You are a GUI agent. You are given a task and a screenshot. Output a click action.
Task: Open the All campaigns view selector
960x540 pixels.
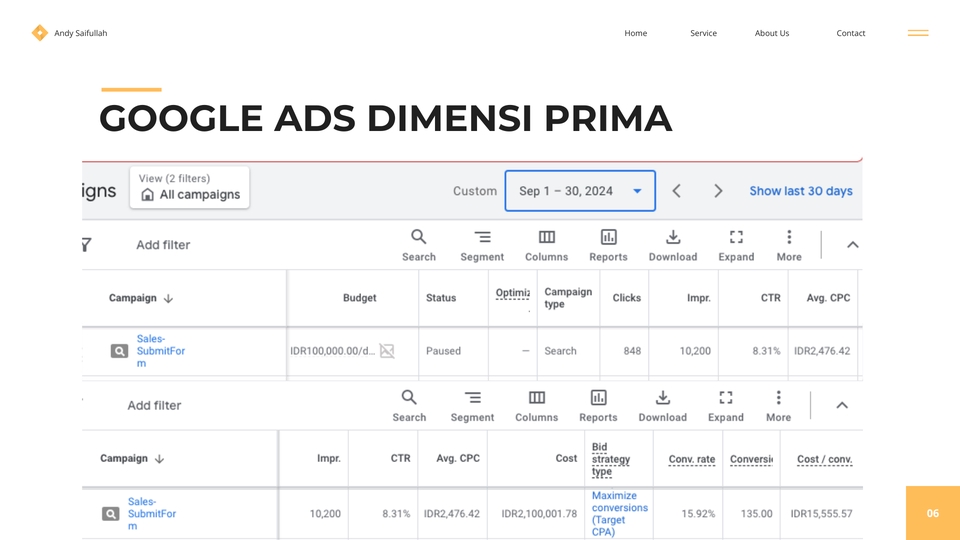[x=190, y=194]
